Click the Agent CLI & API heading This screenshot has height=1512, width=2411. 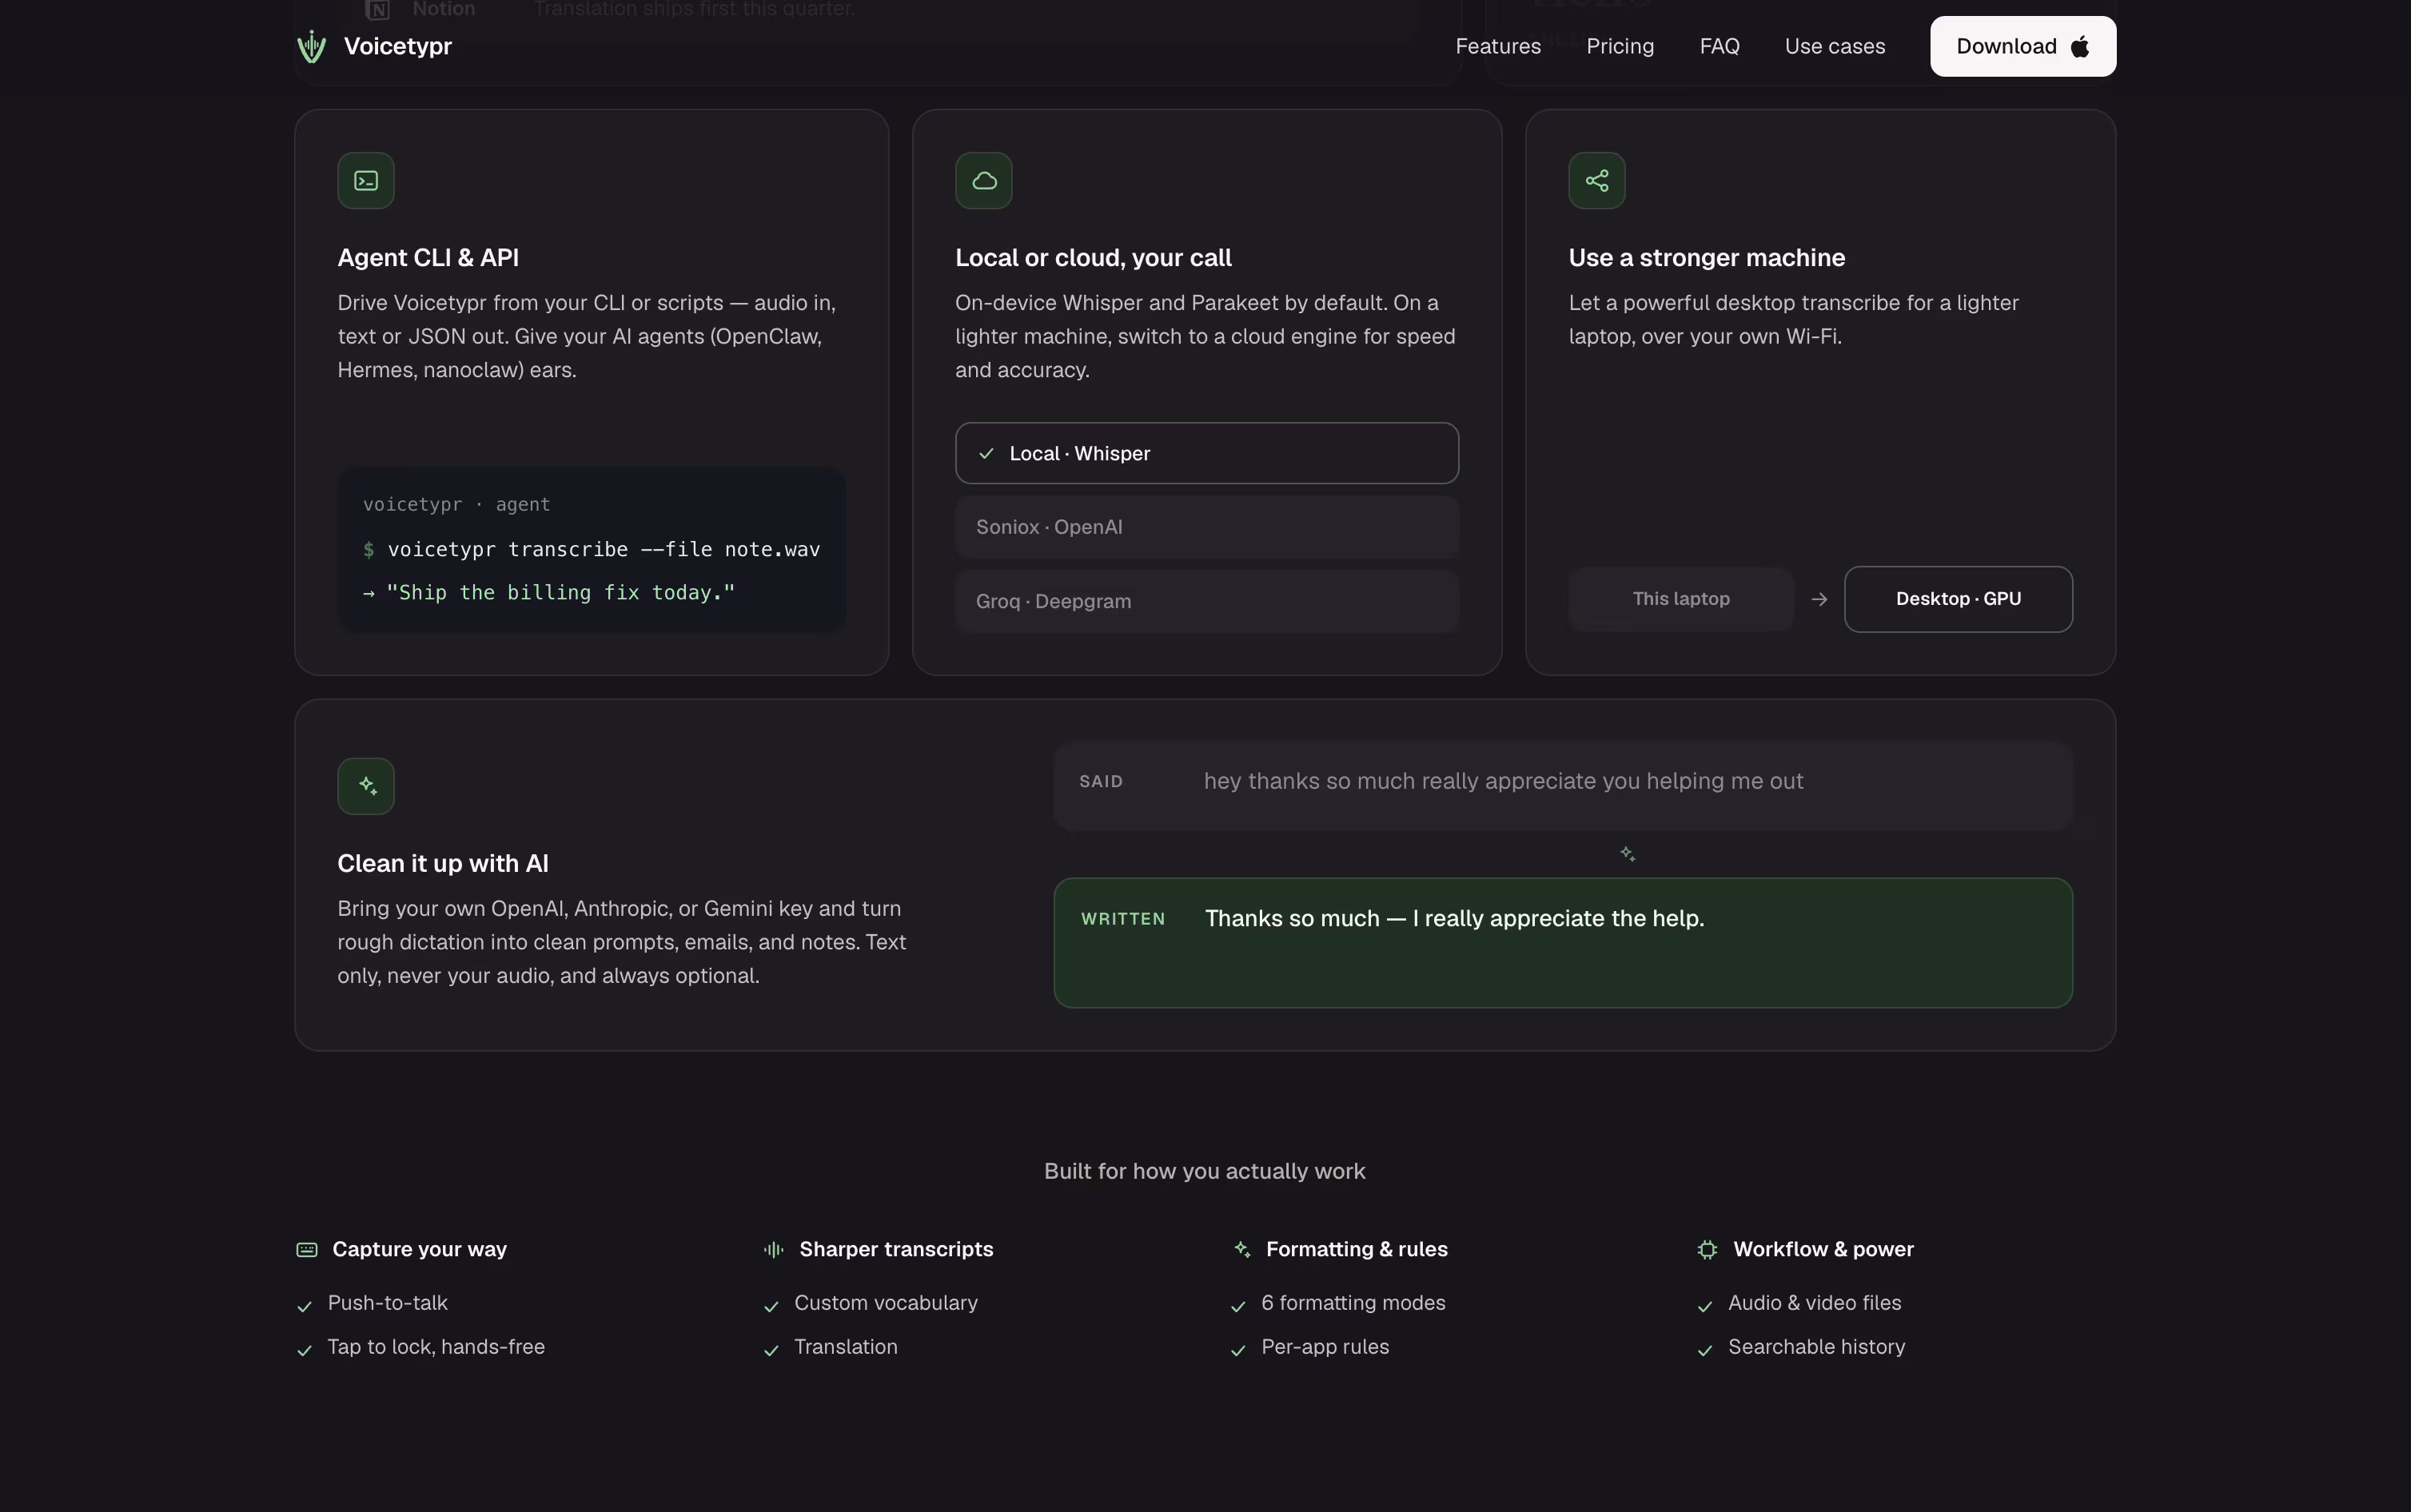(x=428, y=258)
